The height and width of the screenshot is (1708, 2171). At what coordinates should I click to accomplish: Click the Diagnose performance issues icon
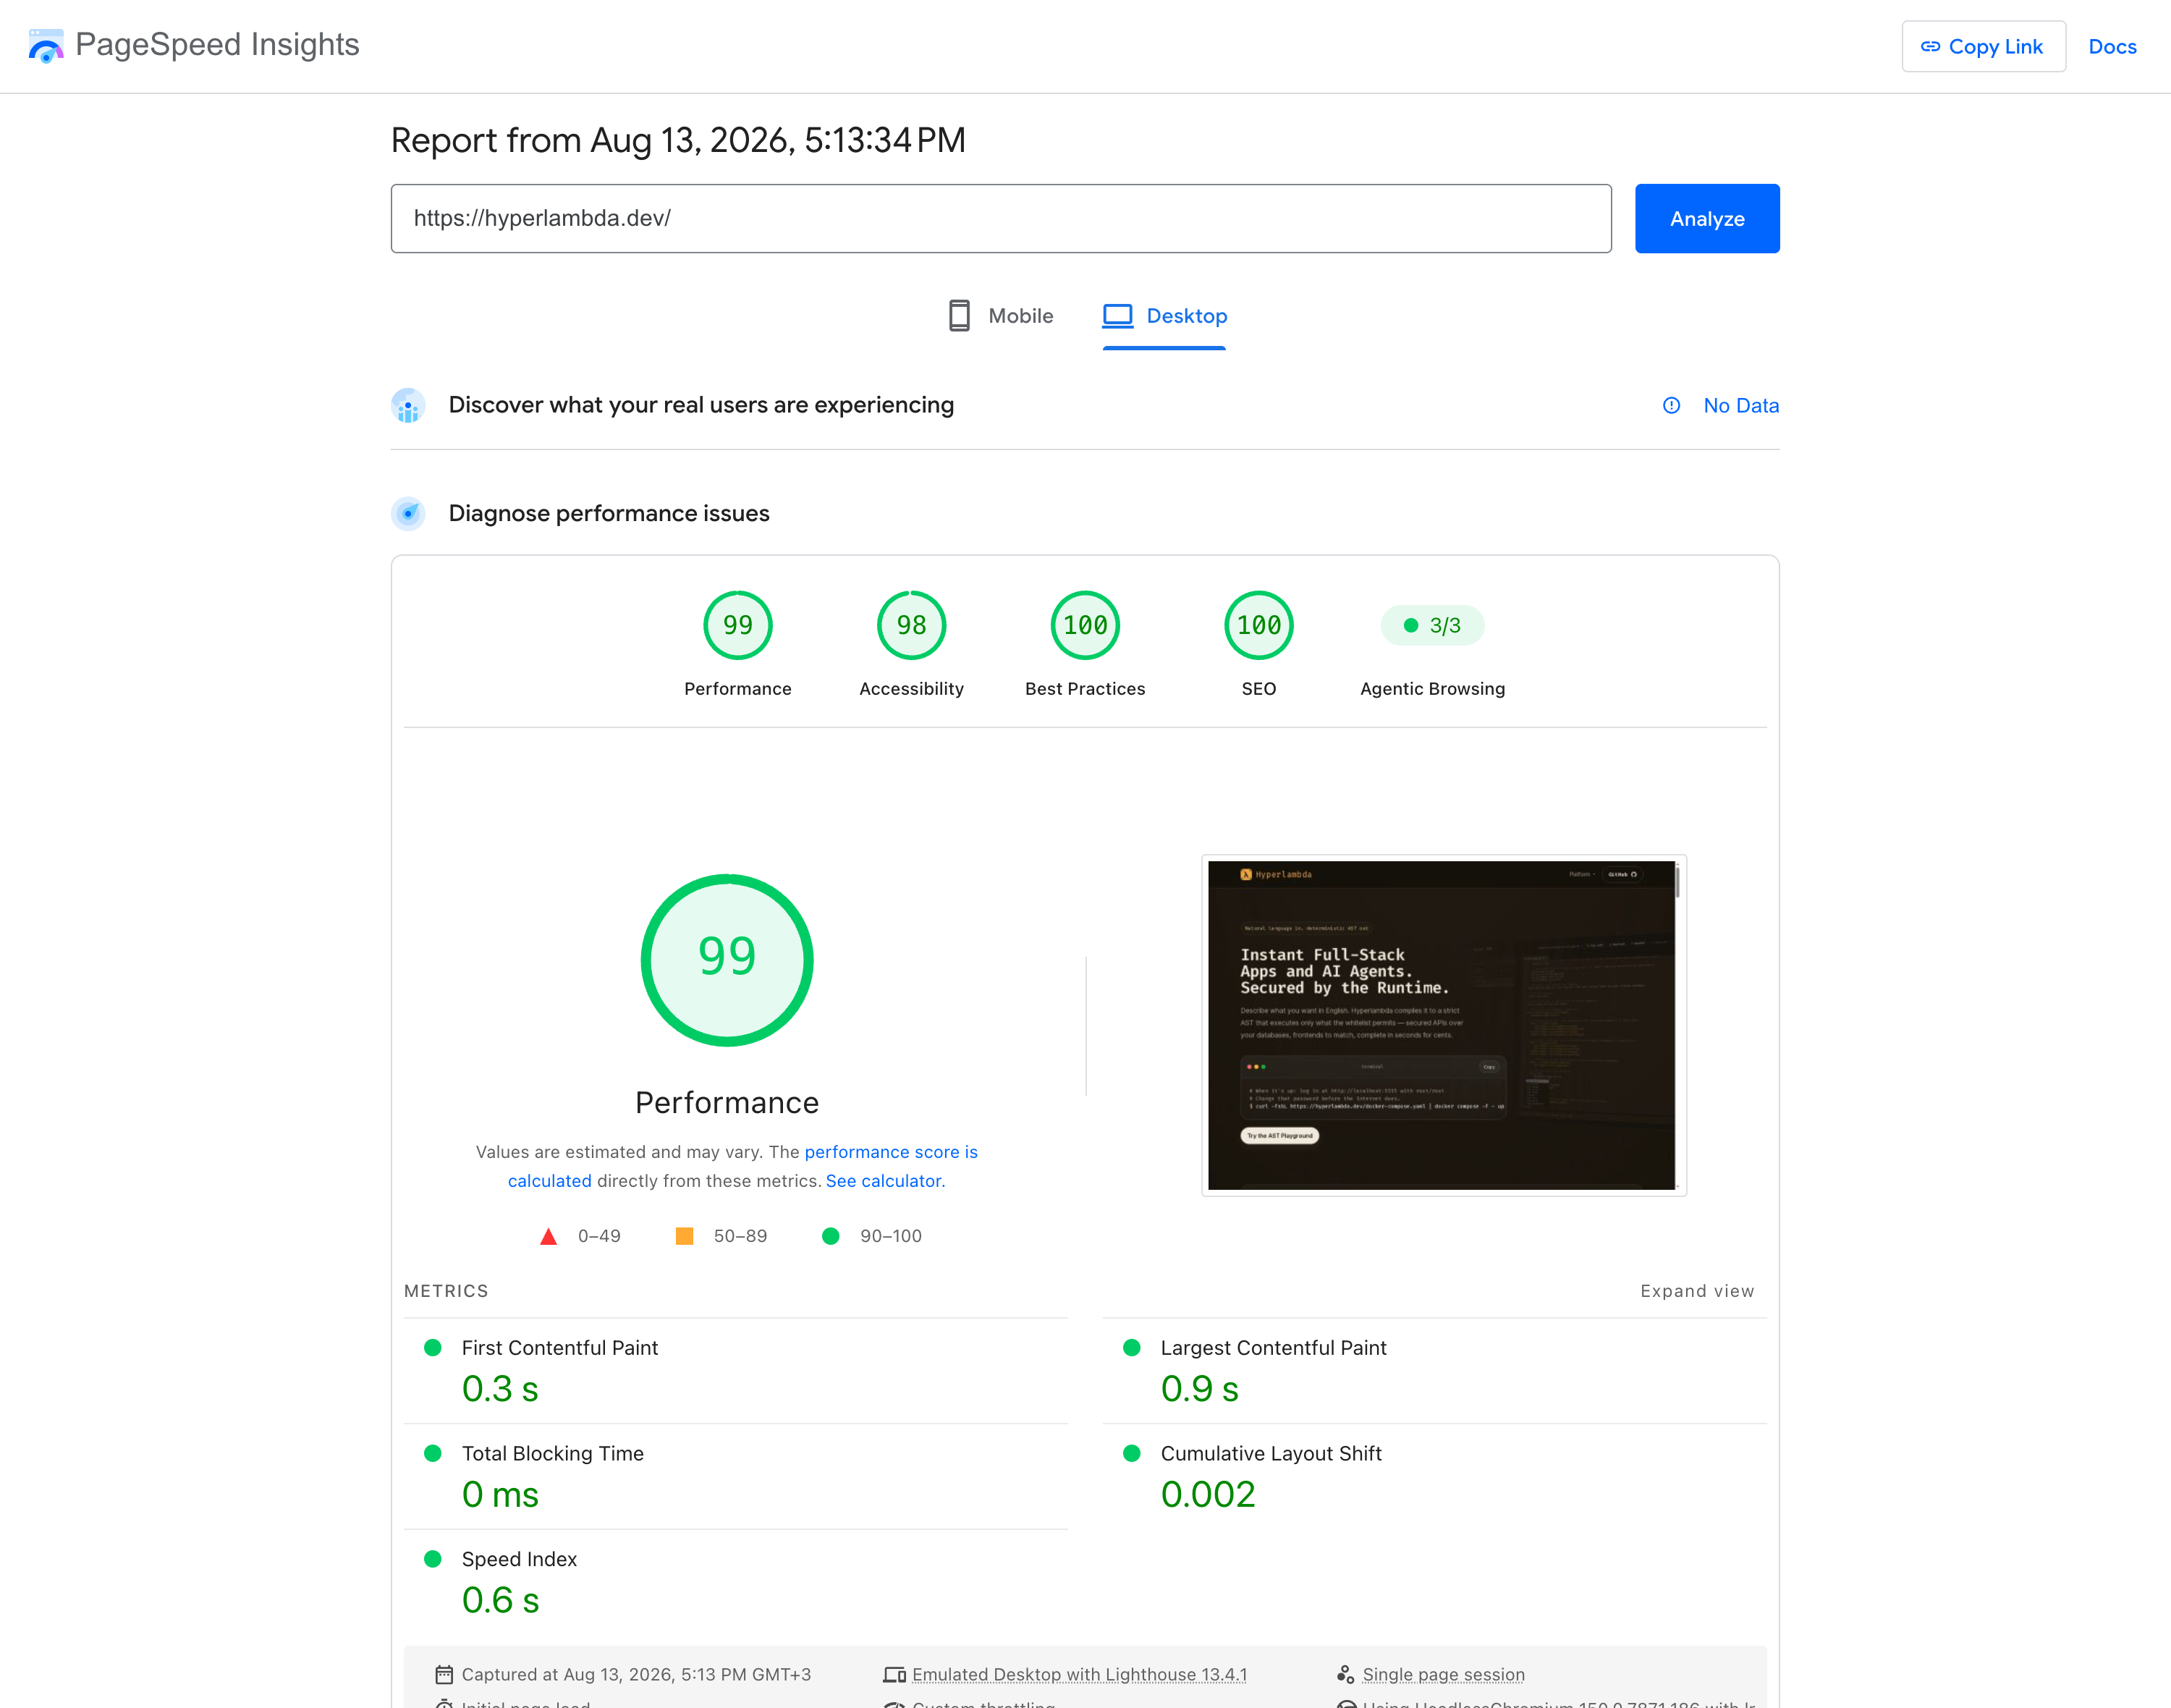(408, 513)
